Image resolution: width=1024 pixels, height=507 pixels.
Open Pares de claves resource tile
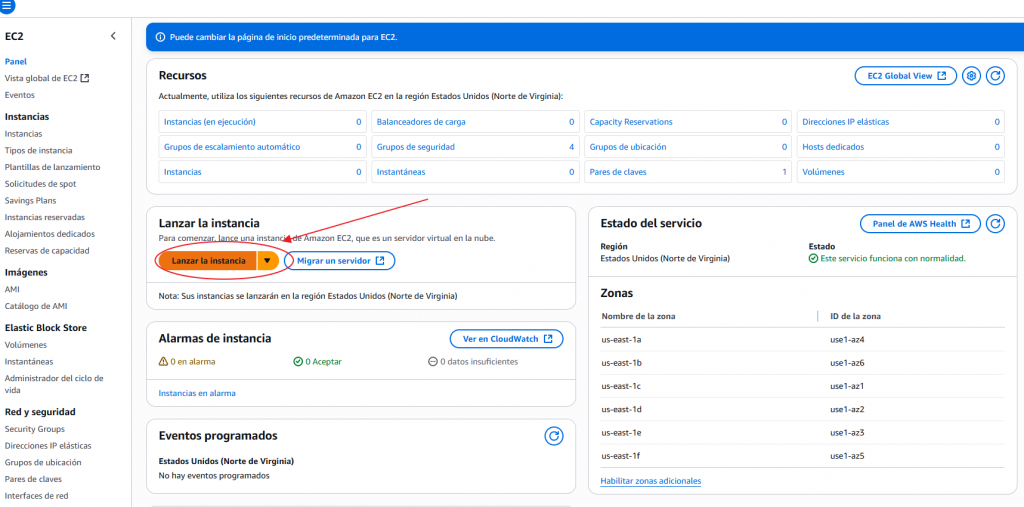[688, 172]
